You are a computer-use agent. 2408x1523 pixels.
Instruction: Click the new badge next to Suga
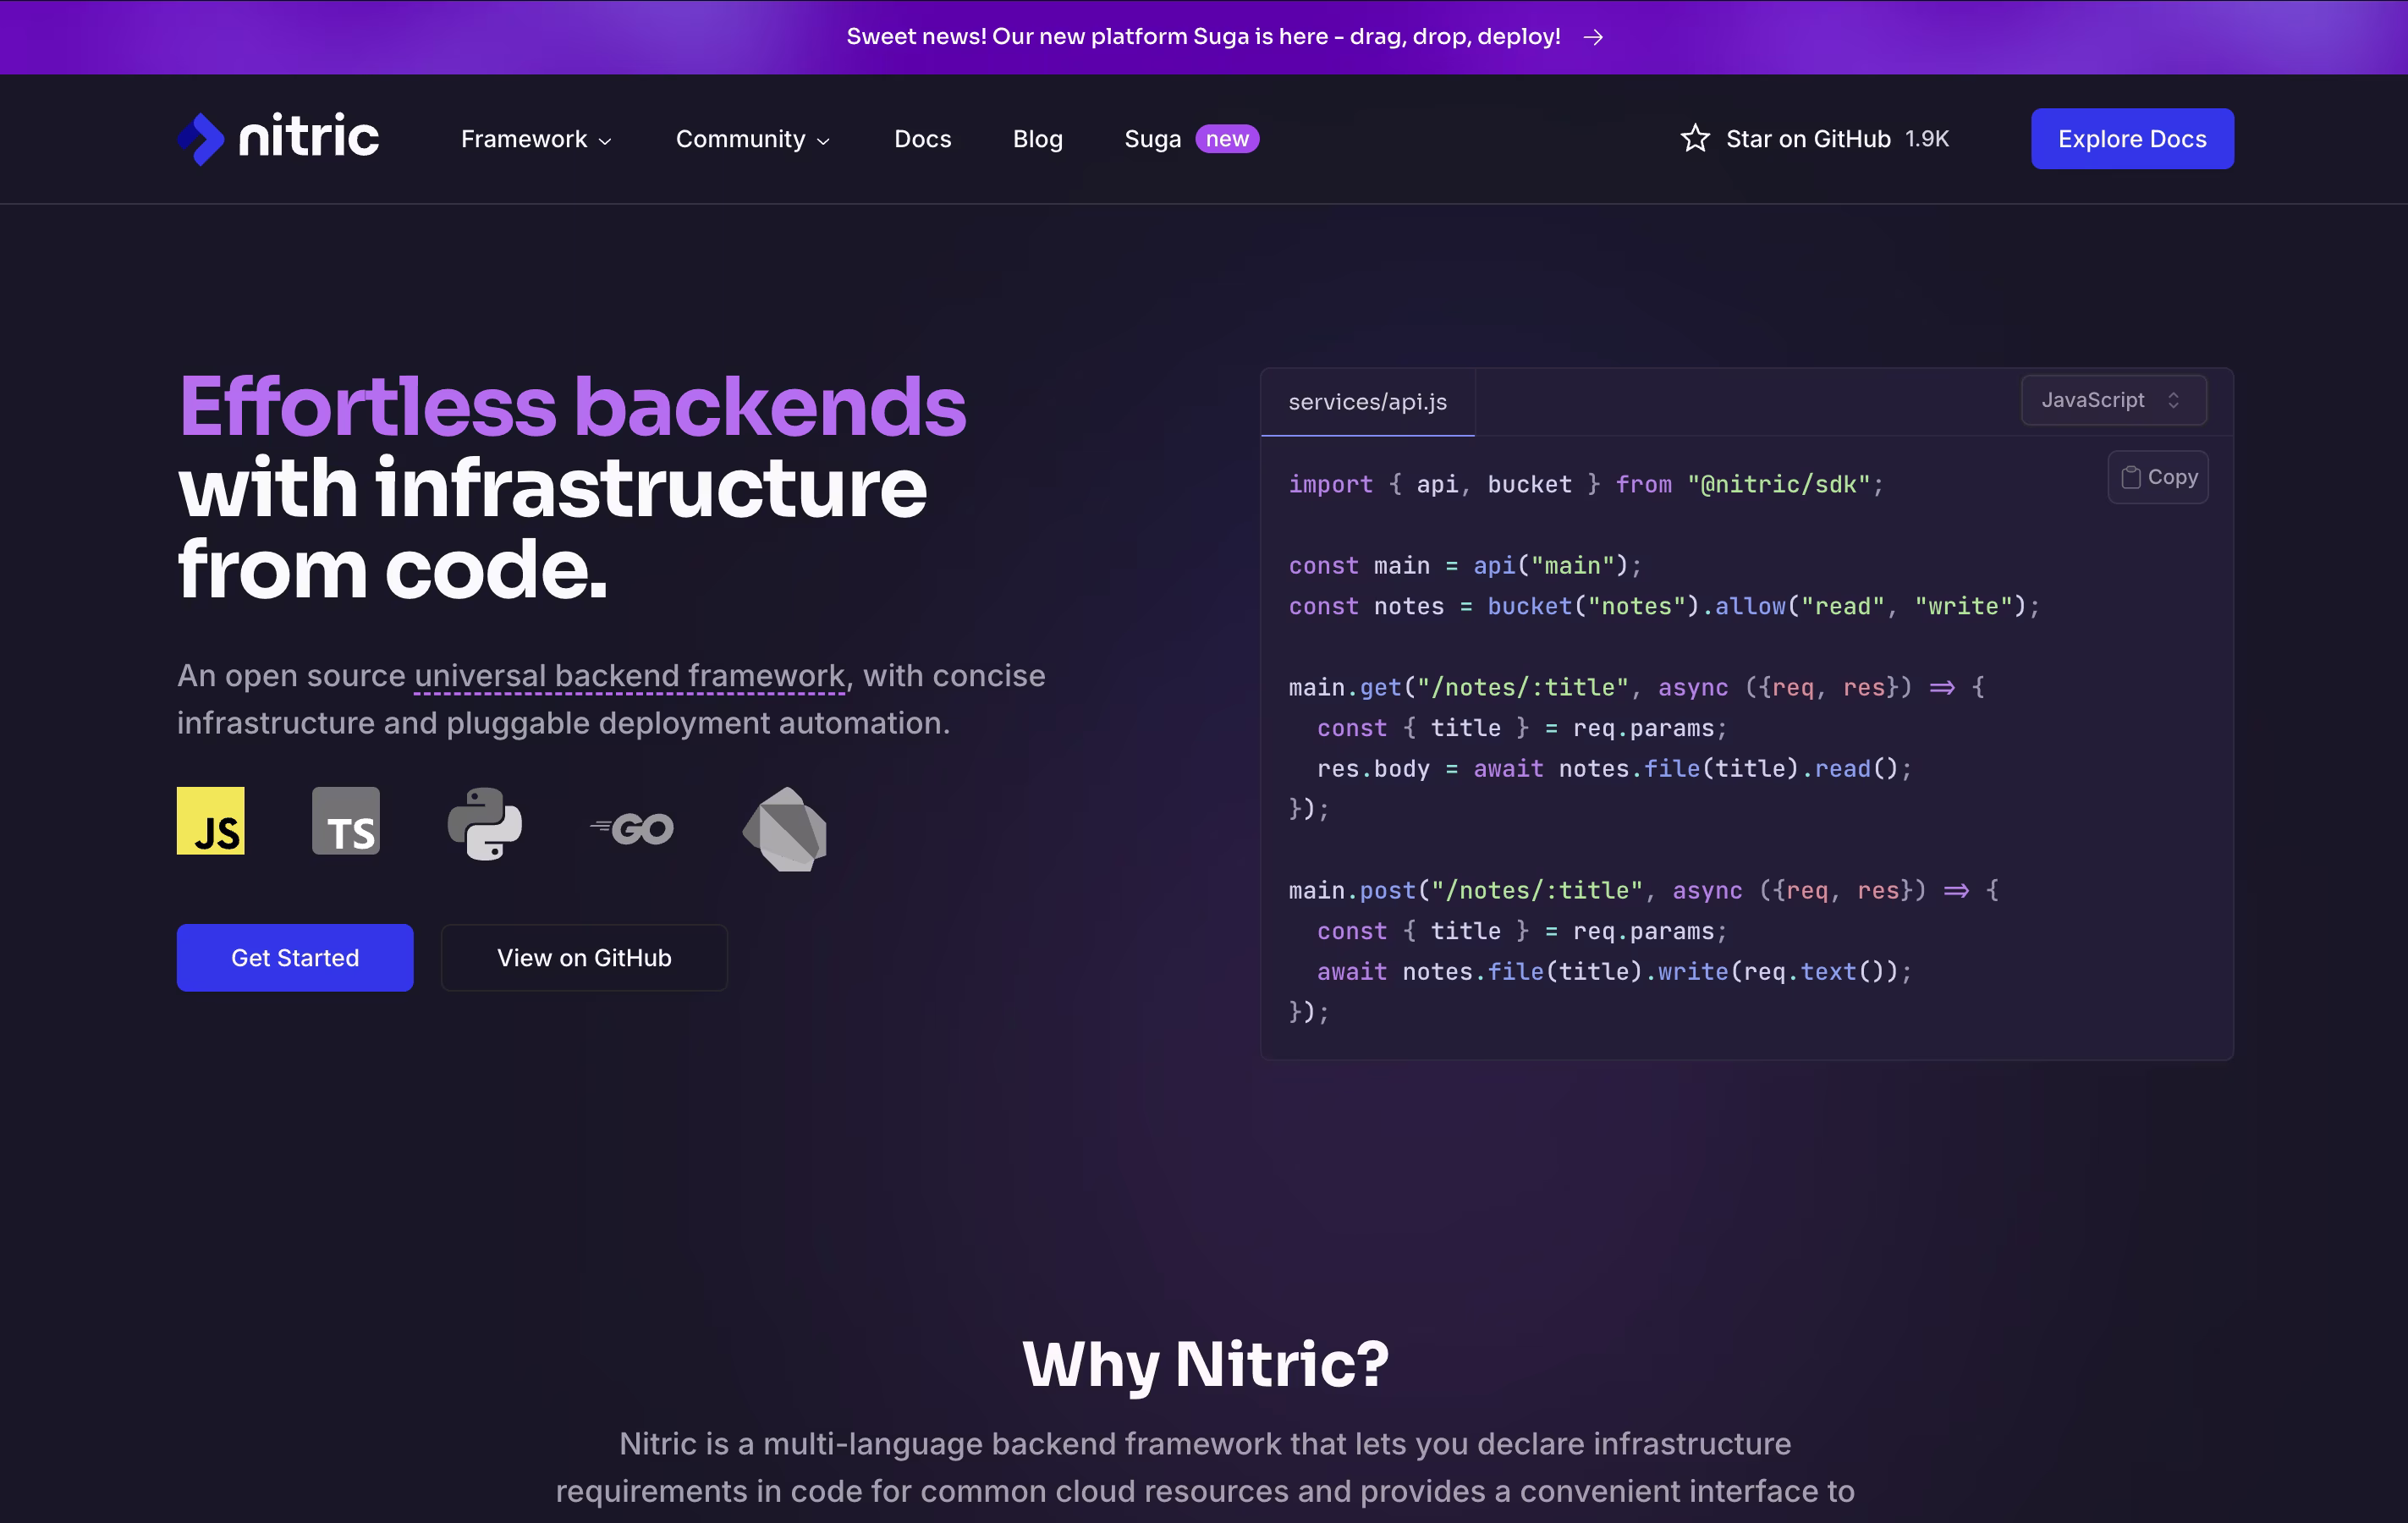pos(1227,139)
